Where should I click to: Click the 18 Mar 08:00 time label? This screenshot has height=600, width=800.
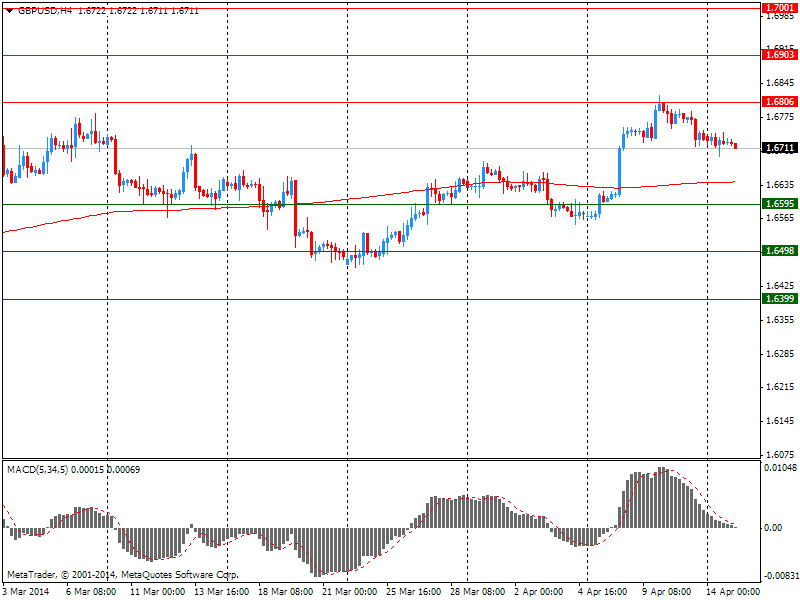click(x=286, y=592)
